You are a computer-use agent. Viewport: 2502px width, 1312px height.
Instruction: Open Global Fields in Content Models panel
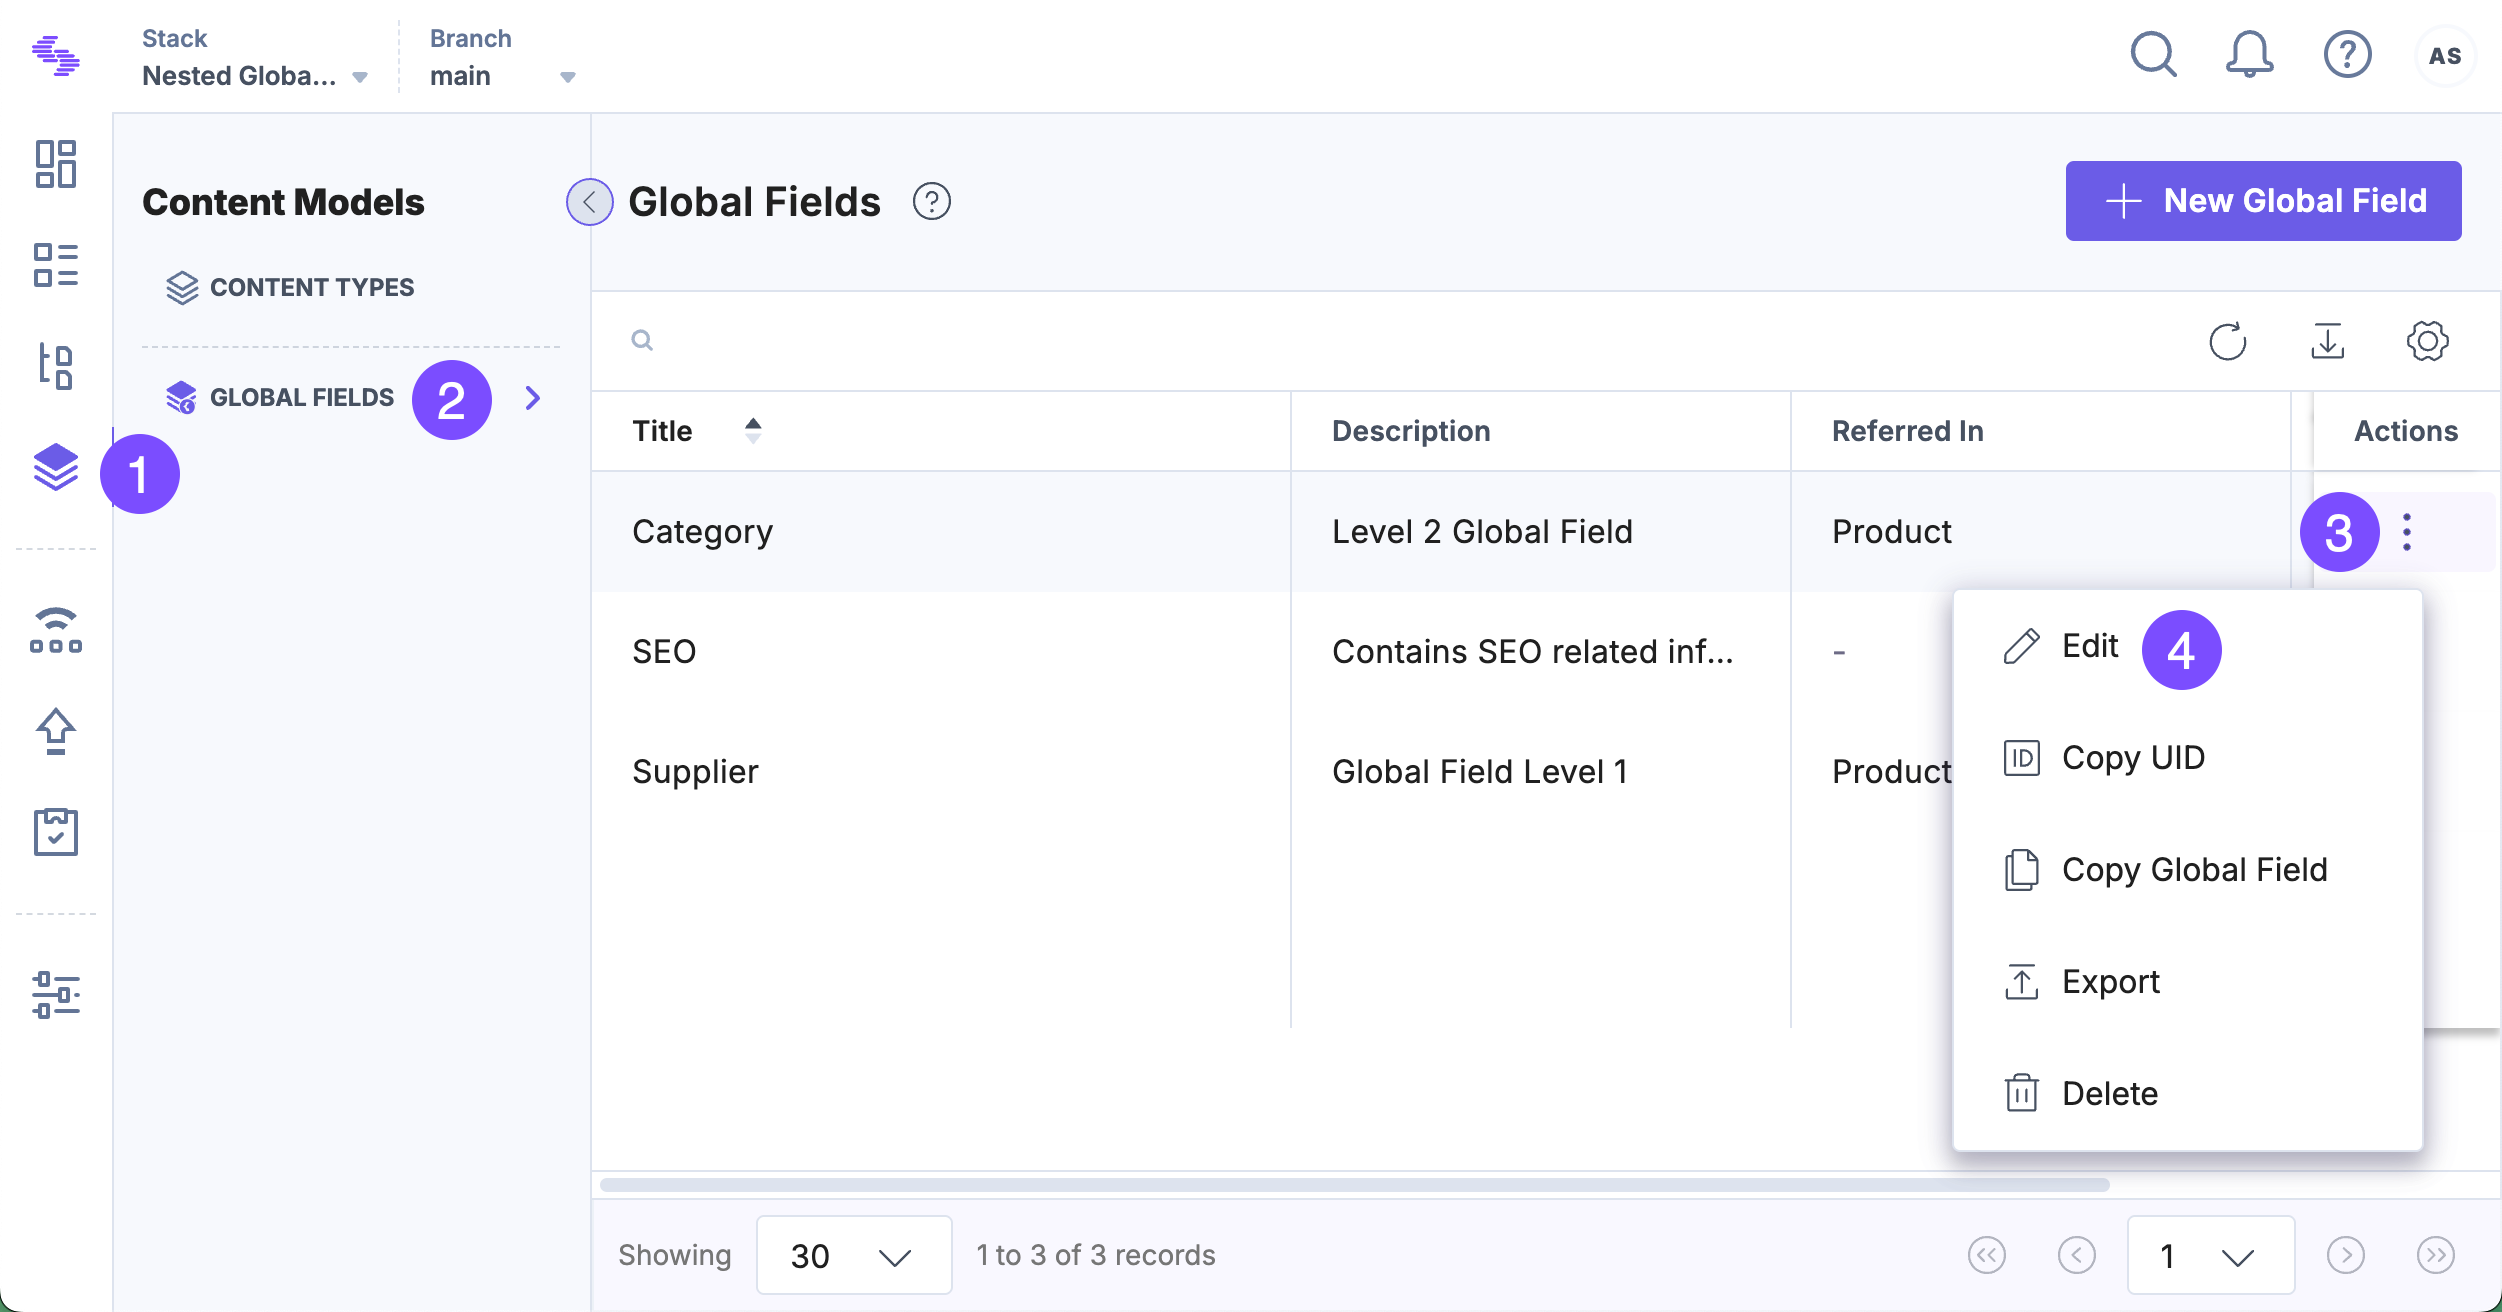click(x=279, y=398)
